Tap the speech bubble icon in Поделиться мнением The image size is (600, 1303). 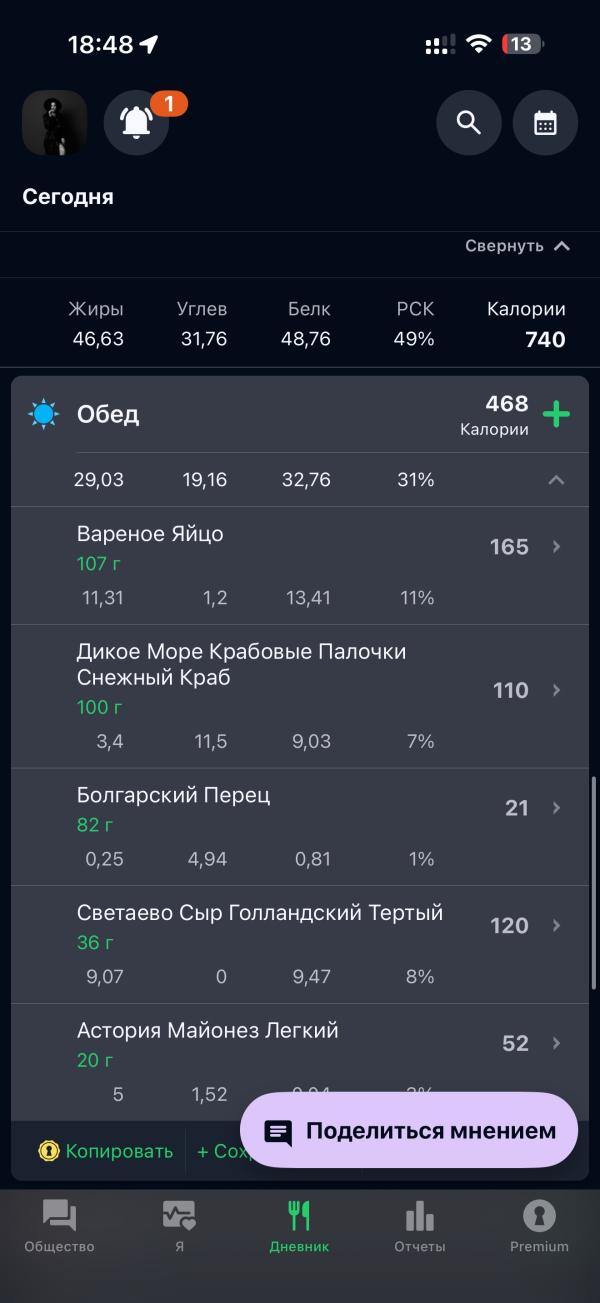(x=278, y=1132)
